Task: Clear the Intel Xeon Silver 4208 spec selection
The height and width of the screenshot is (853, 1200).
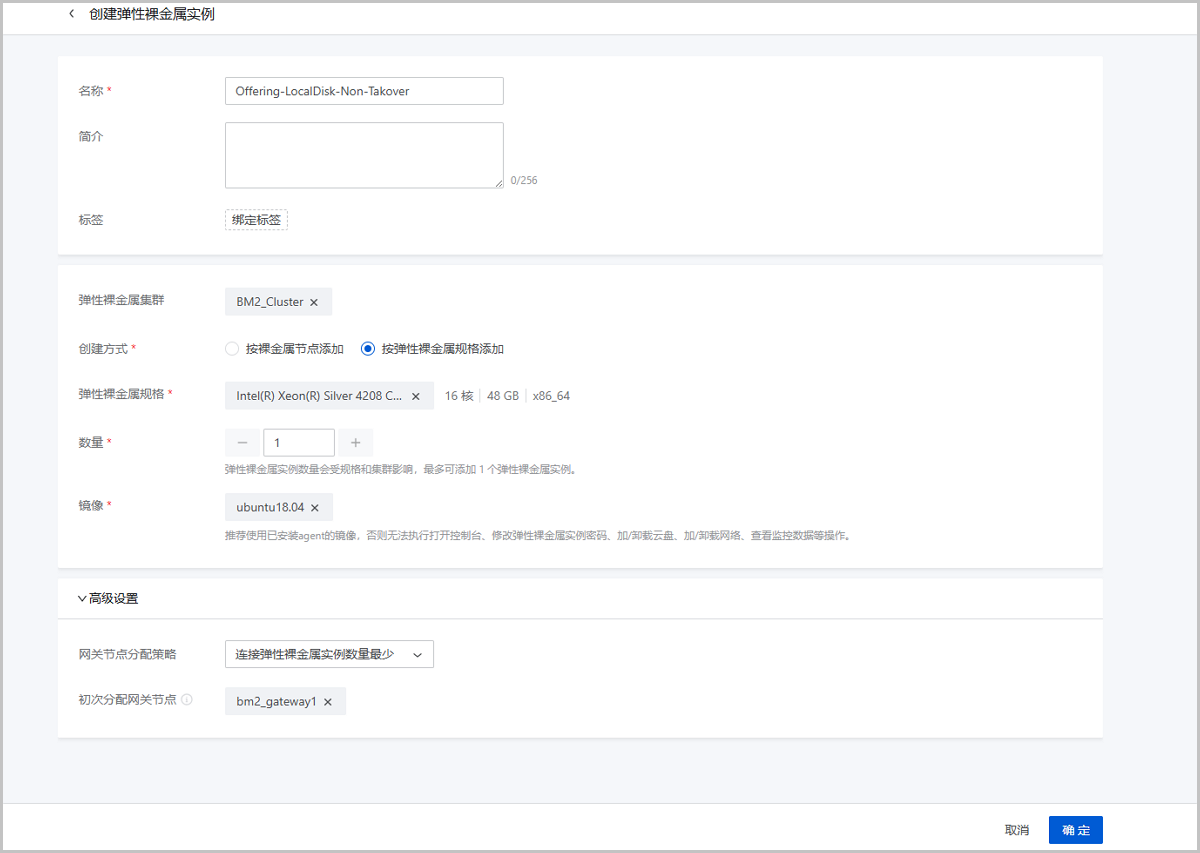Action: point(416,396)
